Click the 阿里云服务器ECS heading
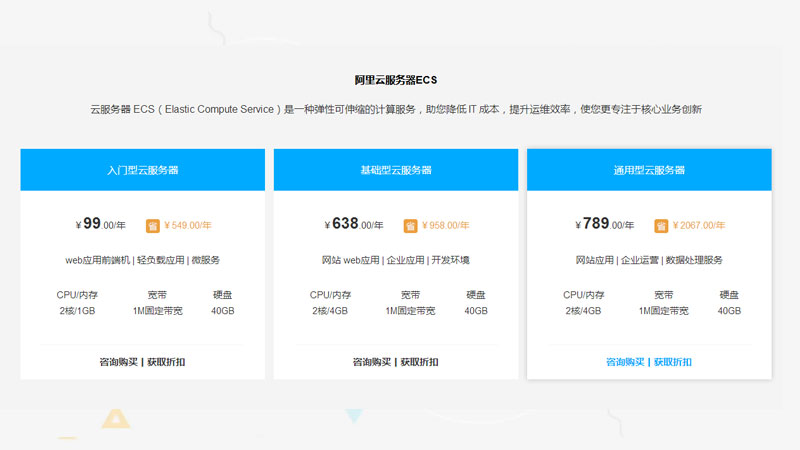This screenshot has height=450, width=800. click(x=396, y=80)
